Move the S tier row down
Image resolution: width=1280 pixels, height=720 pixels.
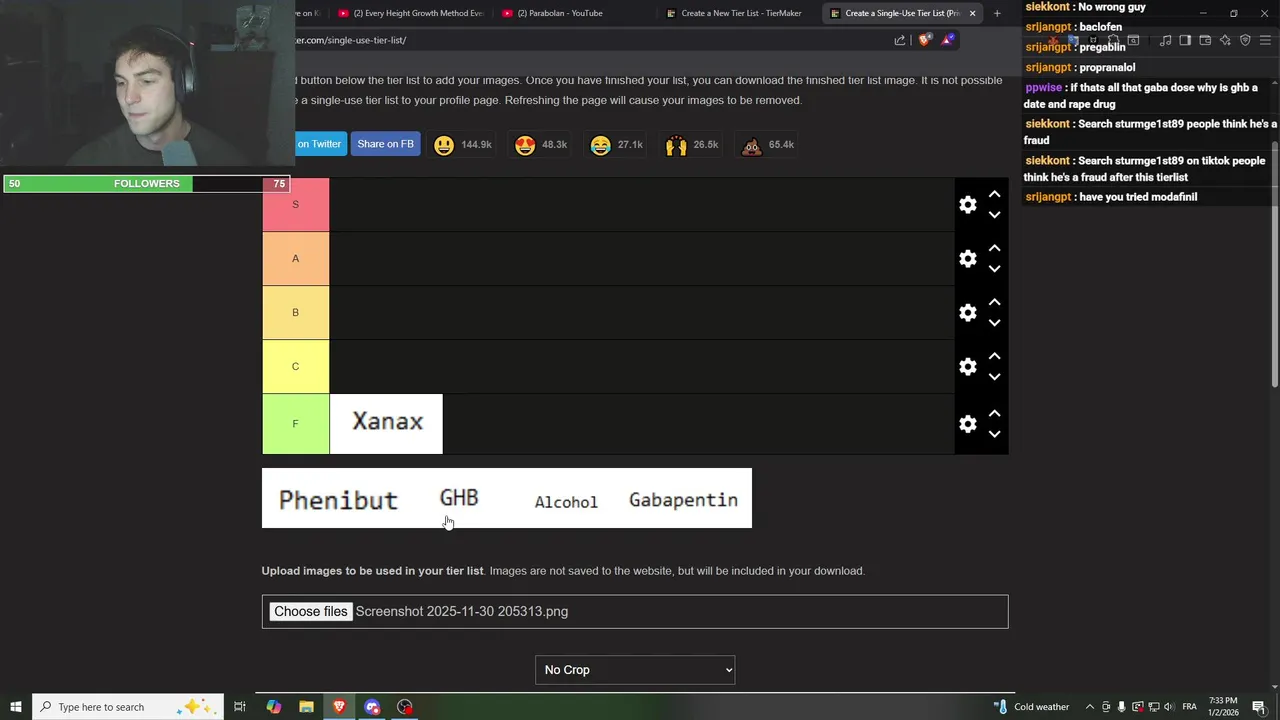click(x=994, y=215)
